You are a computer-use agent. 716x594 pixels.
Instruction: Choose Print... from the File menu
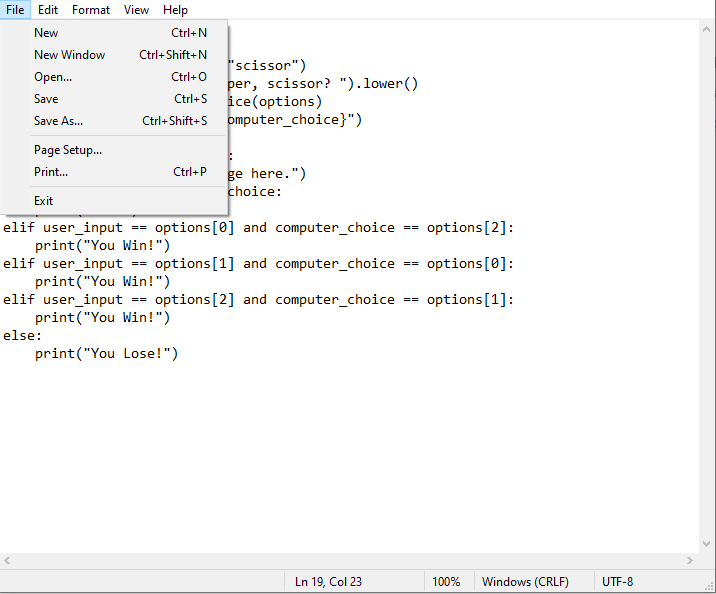coord(114,172)
